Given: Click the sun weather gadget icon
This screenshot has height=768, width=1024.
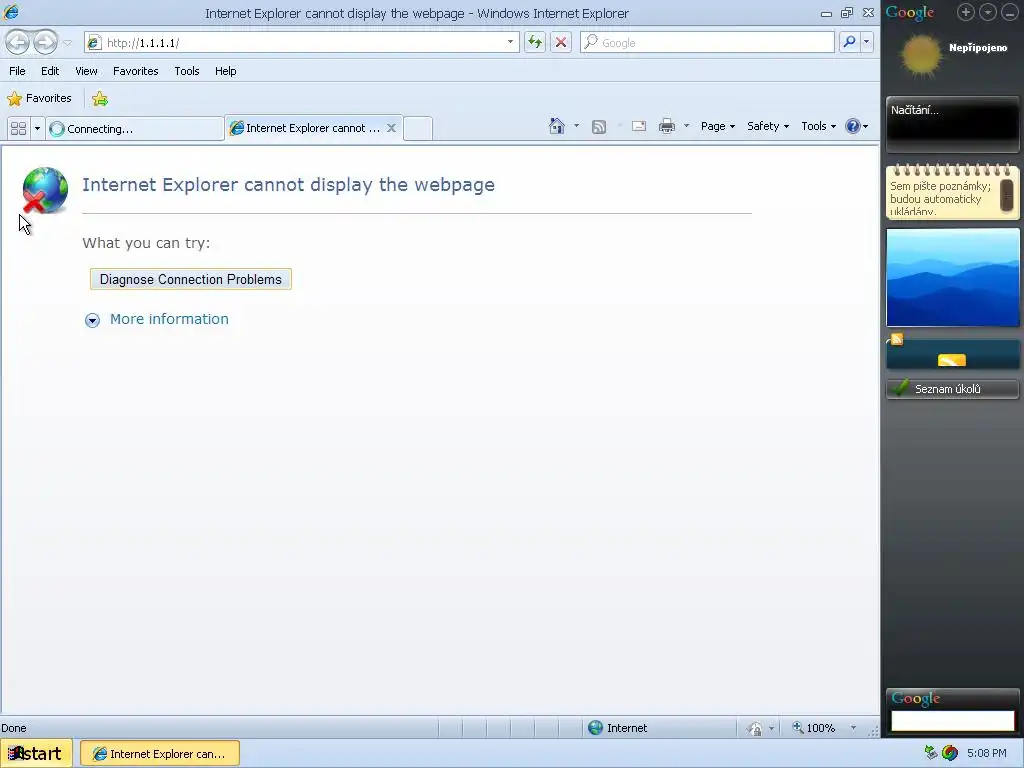Looking at the screenshot, I should coord(921,56).
